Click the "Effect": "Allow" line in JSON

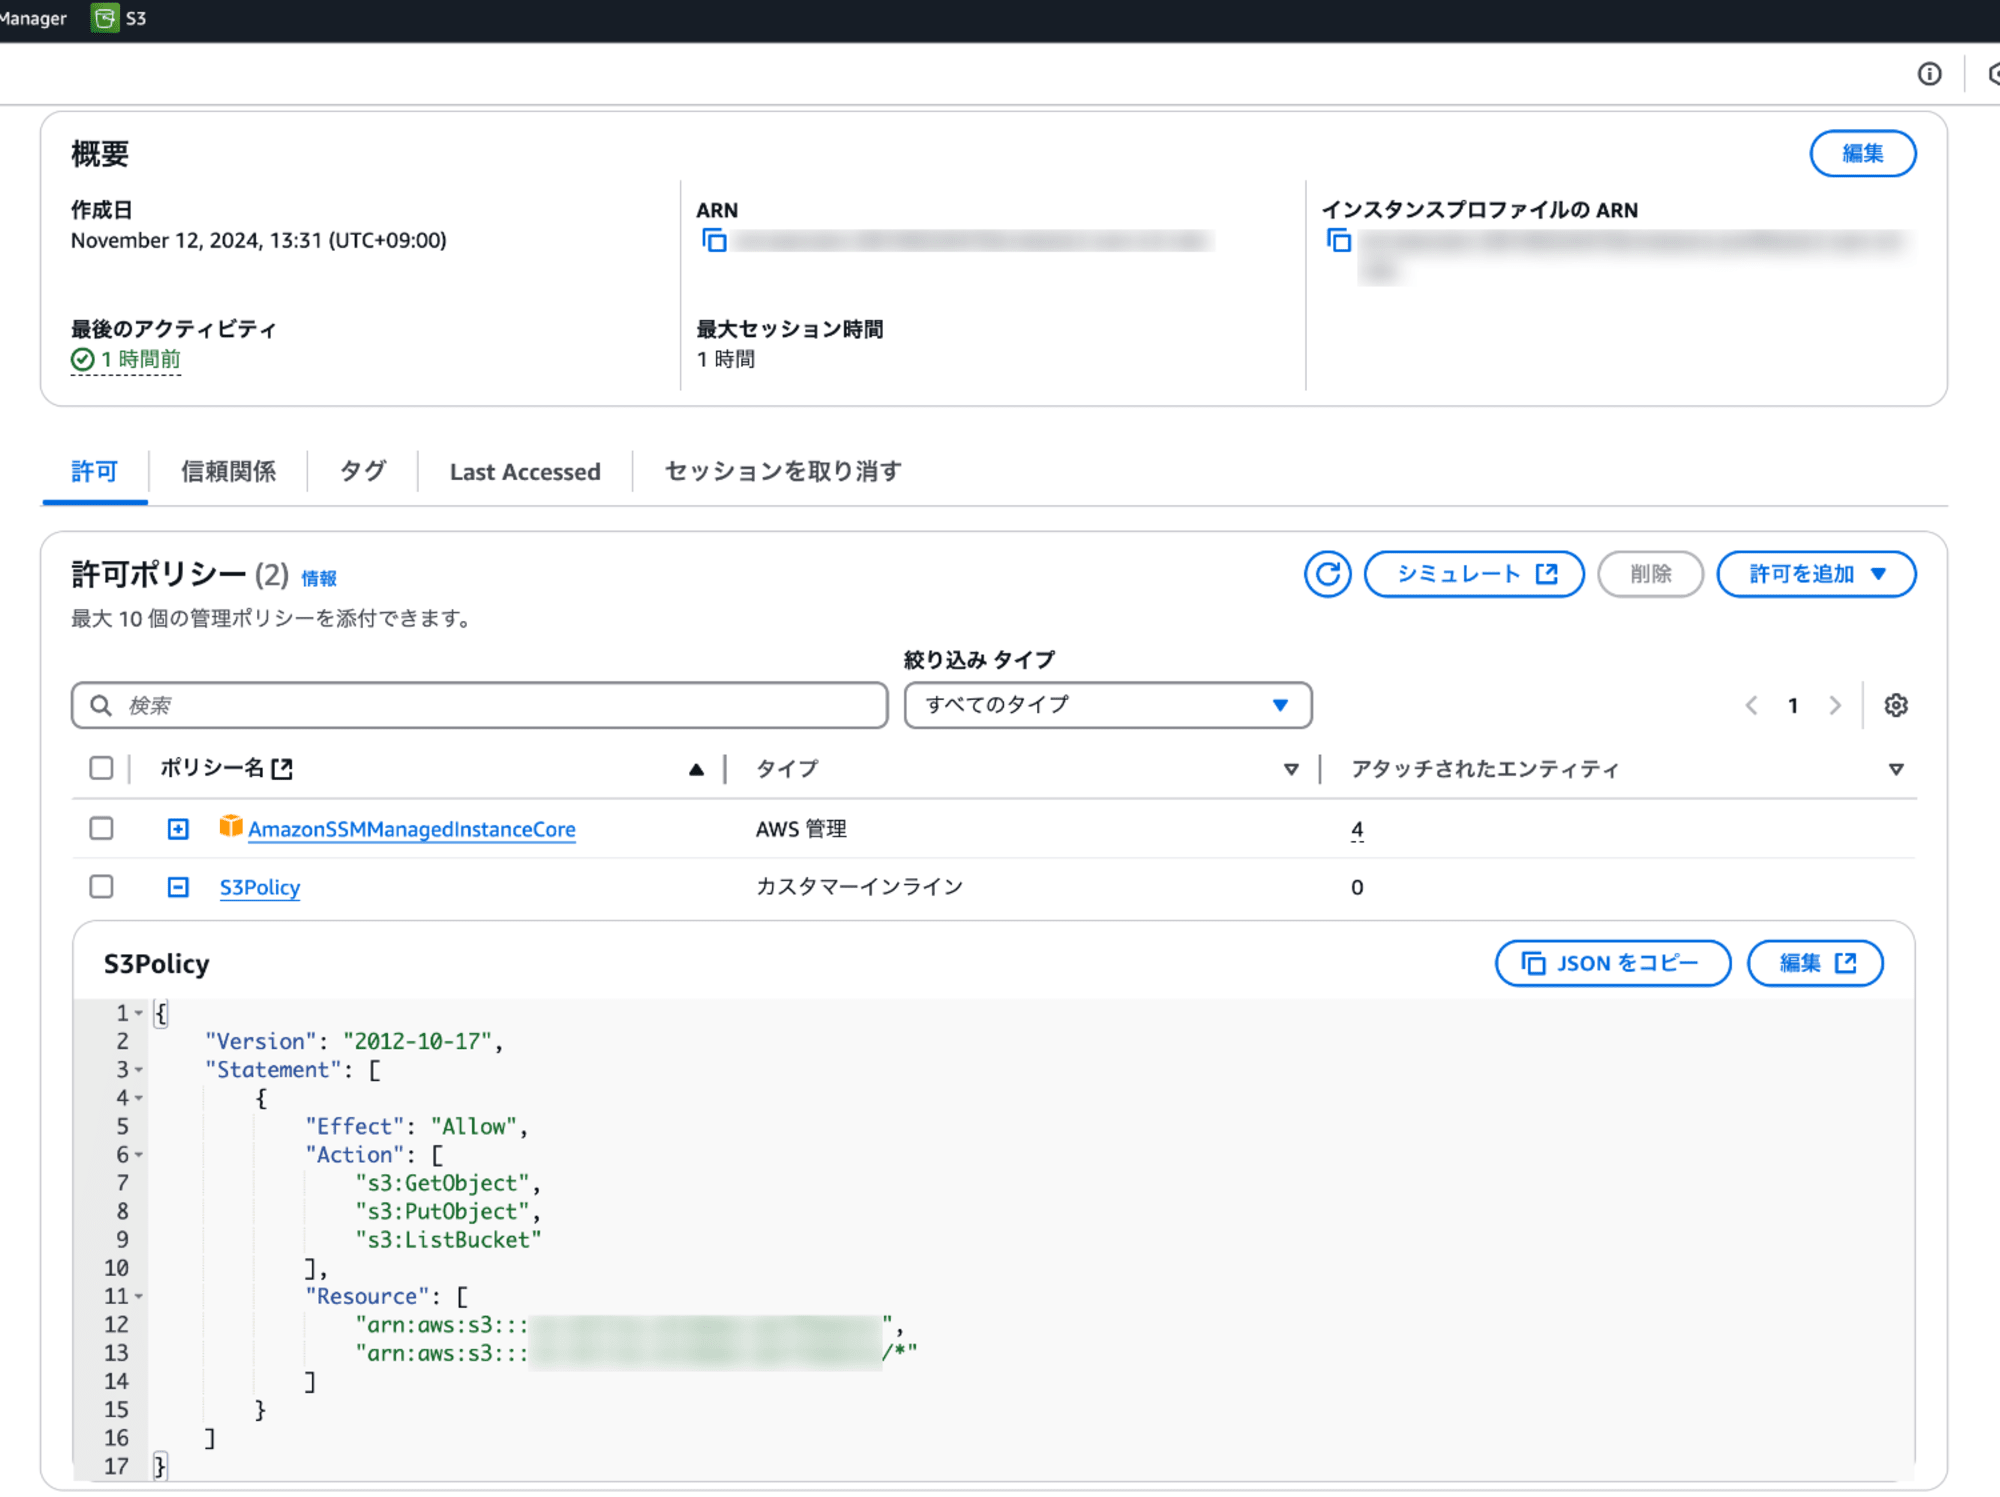(x=417, y=1127)
